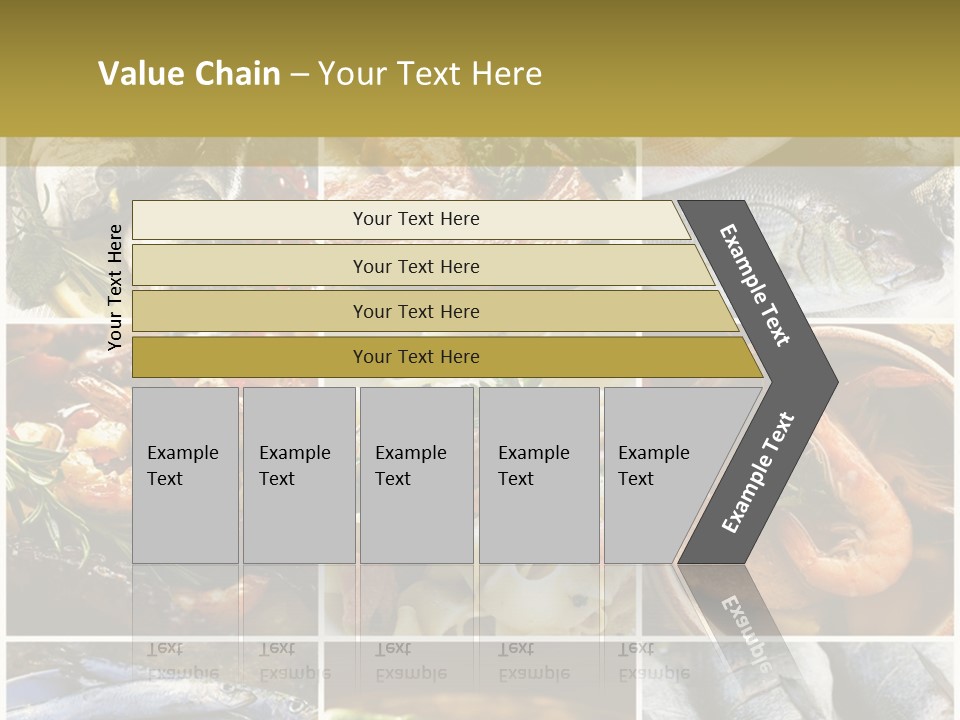Viewport: 960px width, 720px height.
Task: Click the darkest gold text bar
Action: 416,357
